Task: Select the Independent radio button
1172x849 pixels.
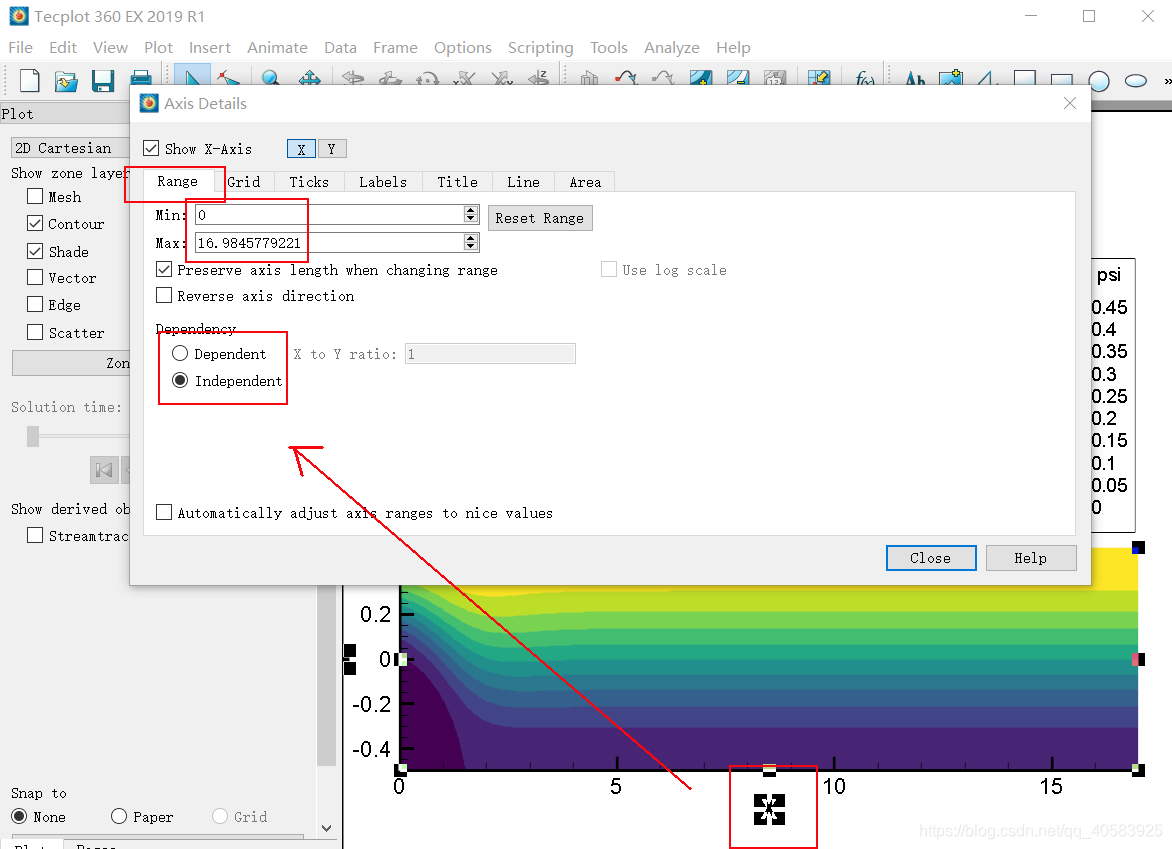Action: (180, 380)
